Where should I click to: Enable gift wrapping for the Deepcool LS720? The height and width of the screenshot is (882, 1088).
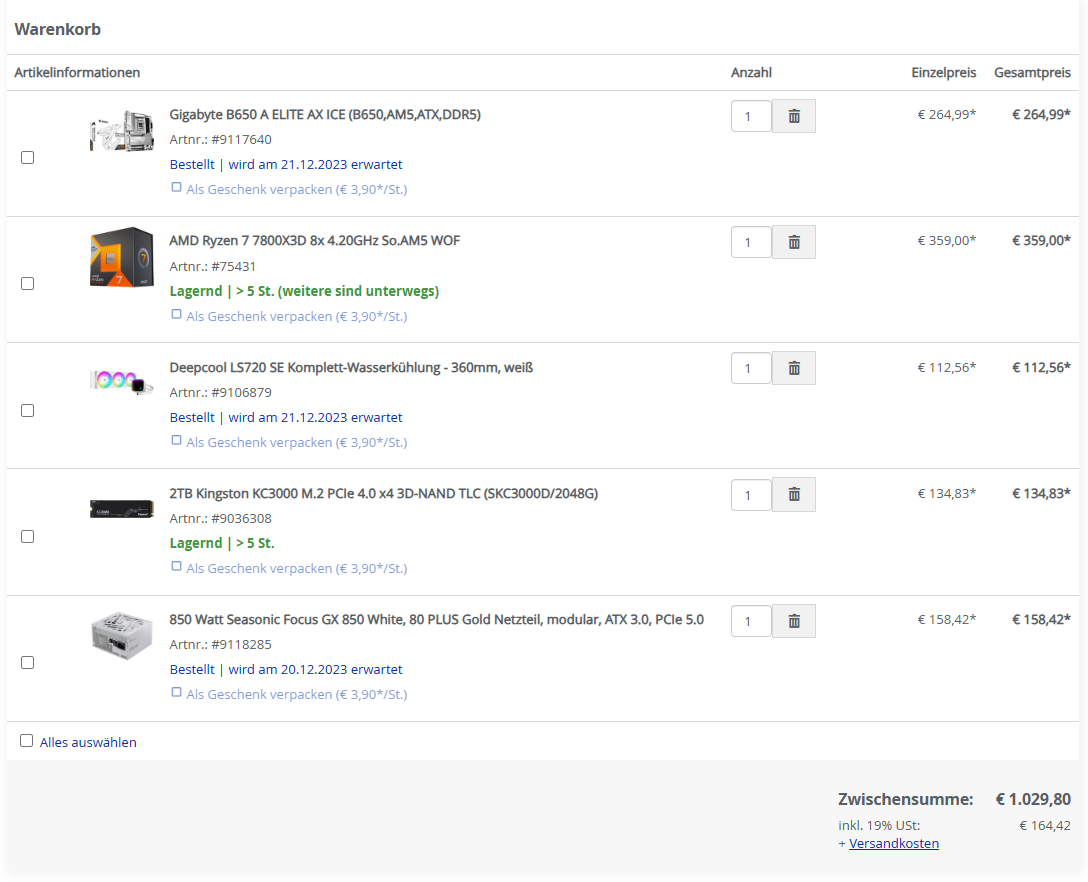click(176, 439)
